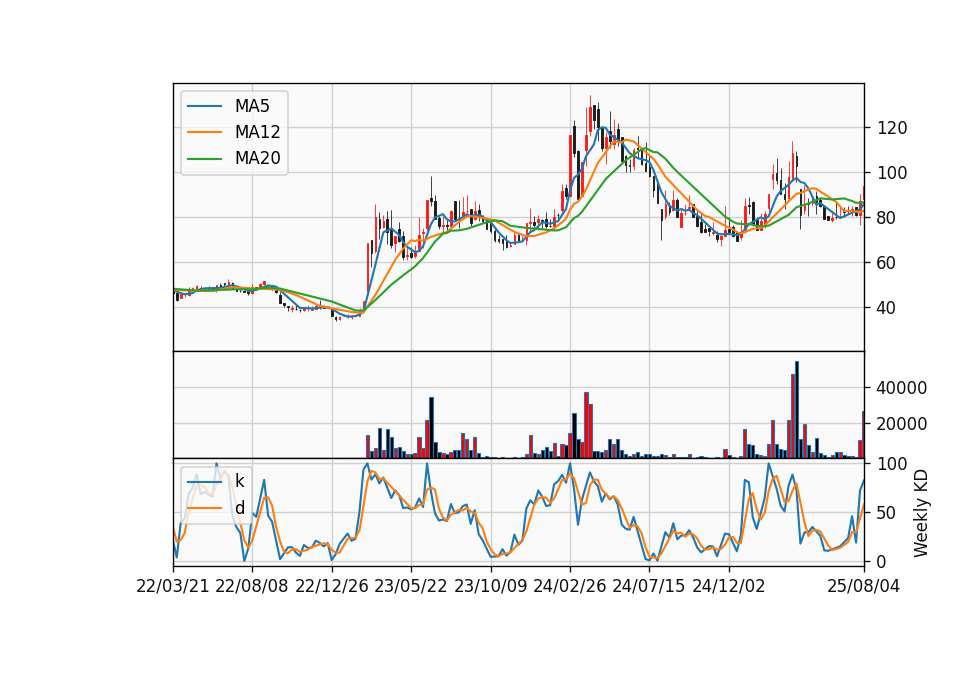Click the MA5 legend label
The width and height of the screenshot is (960, 690).
click(252, 106)
